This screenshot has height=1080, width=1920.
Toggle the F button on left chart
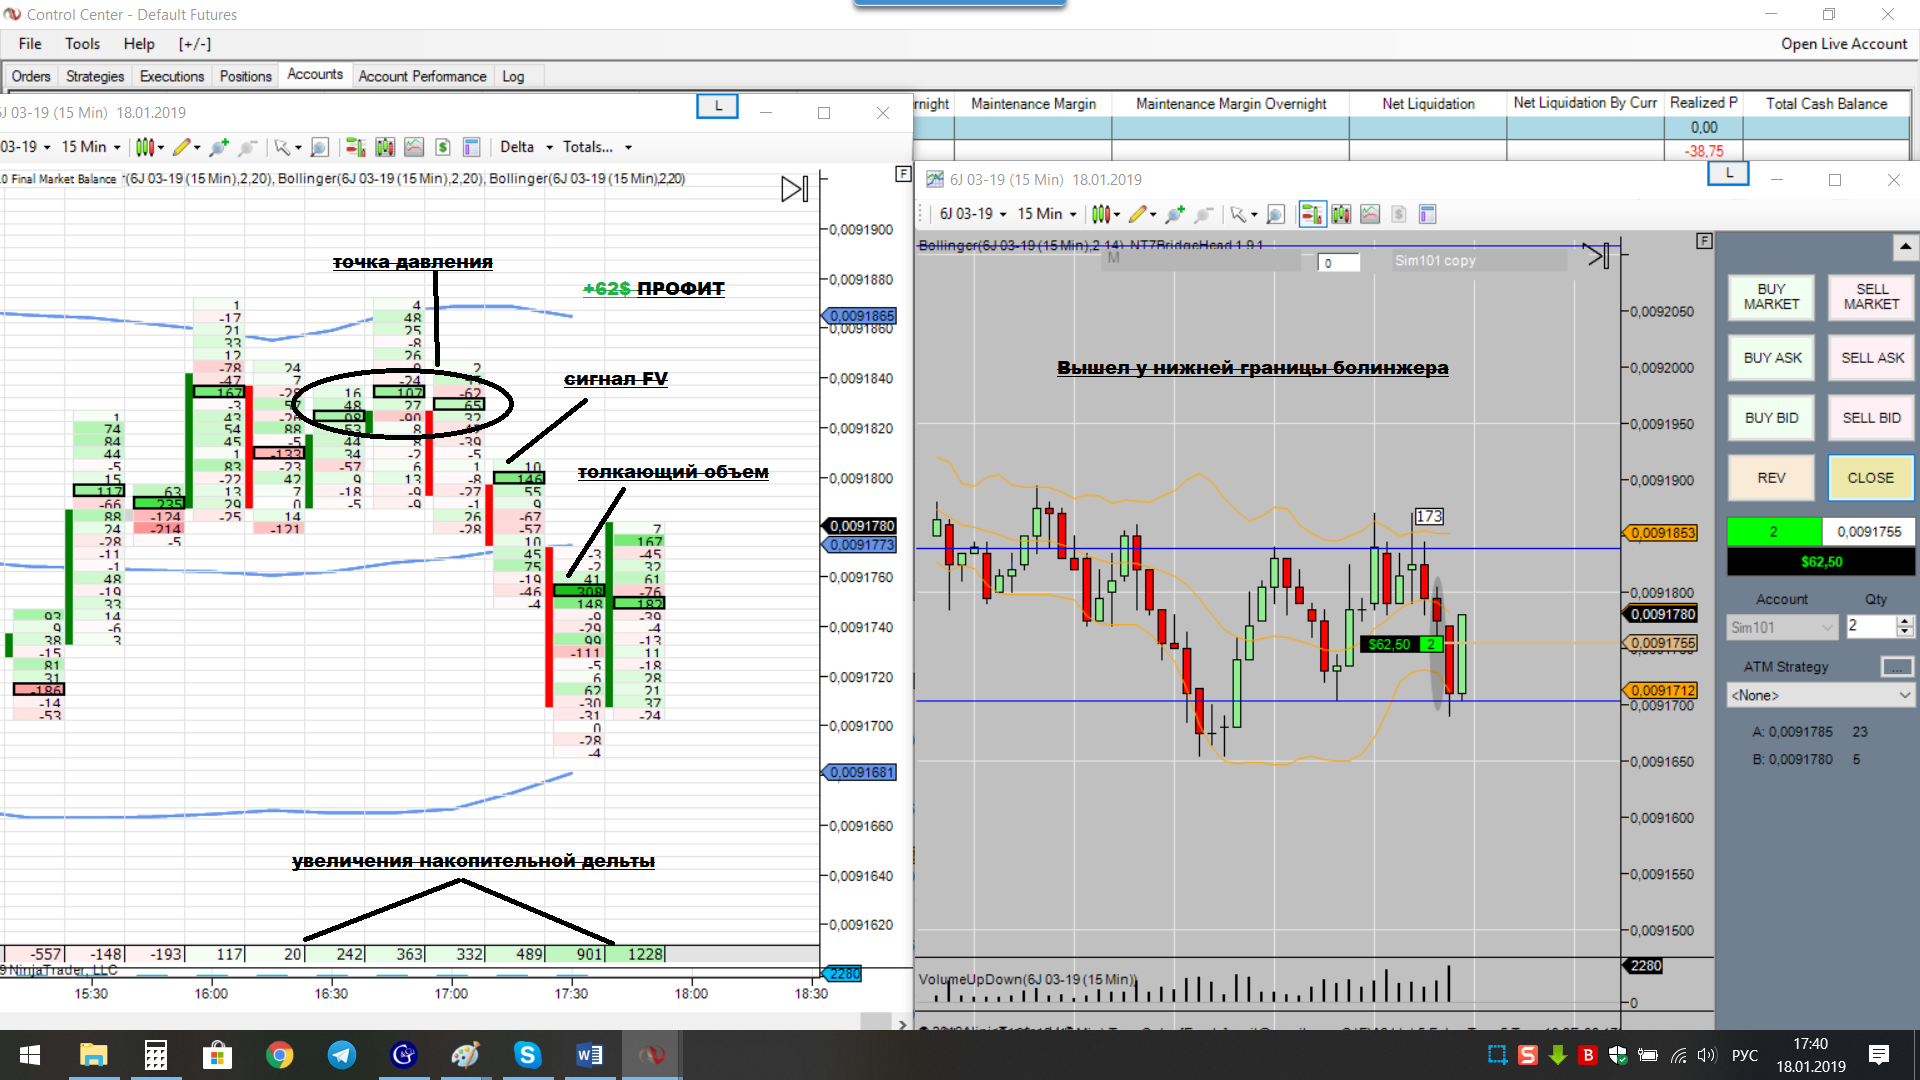pos(903,174)
